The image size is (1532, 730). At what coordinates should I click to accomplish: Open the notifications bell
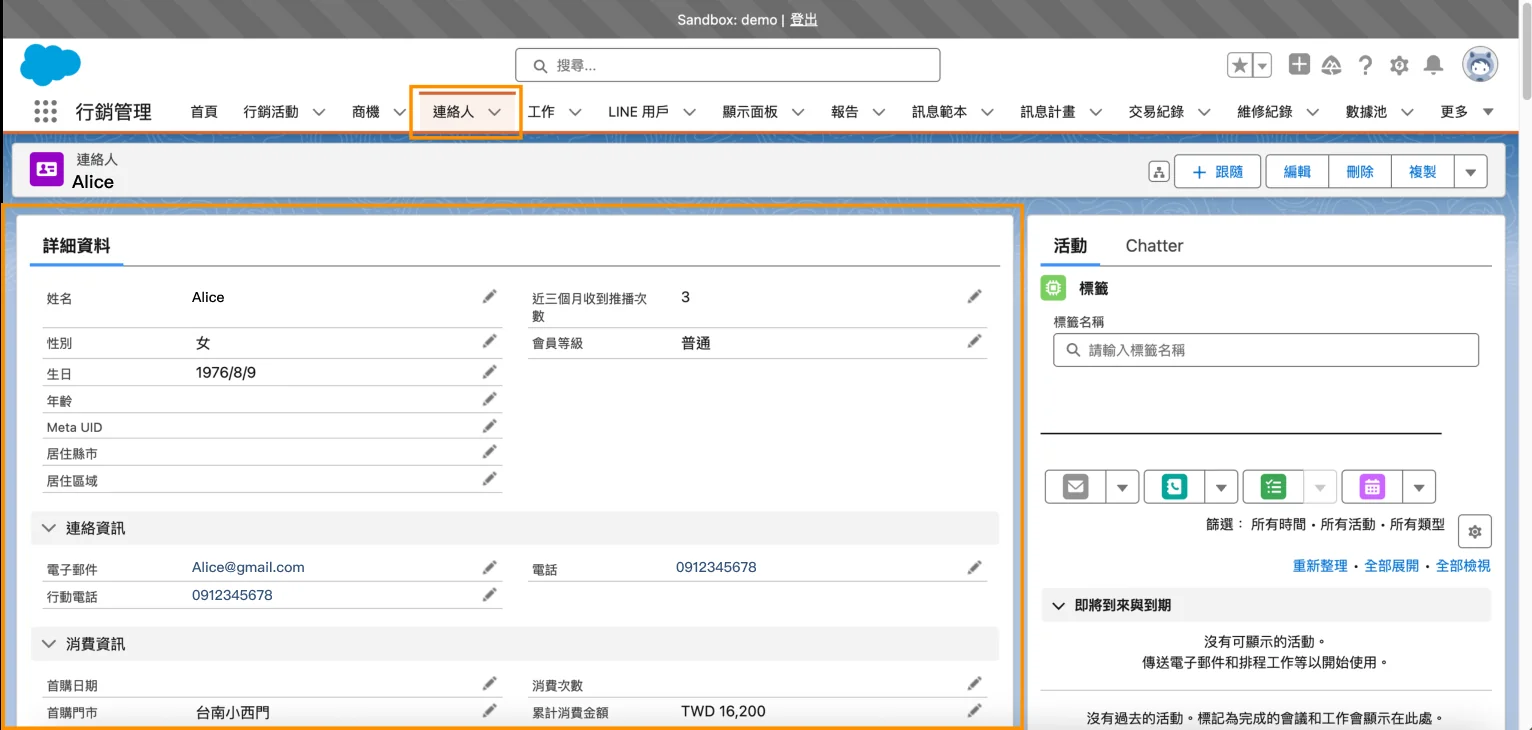click(1433, 65)
